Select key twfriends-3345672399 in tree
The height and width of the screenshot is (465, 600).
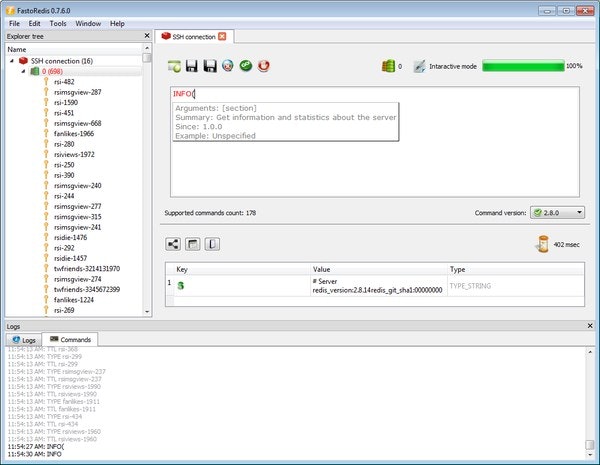(87, 289)
